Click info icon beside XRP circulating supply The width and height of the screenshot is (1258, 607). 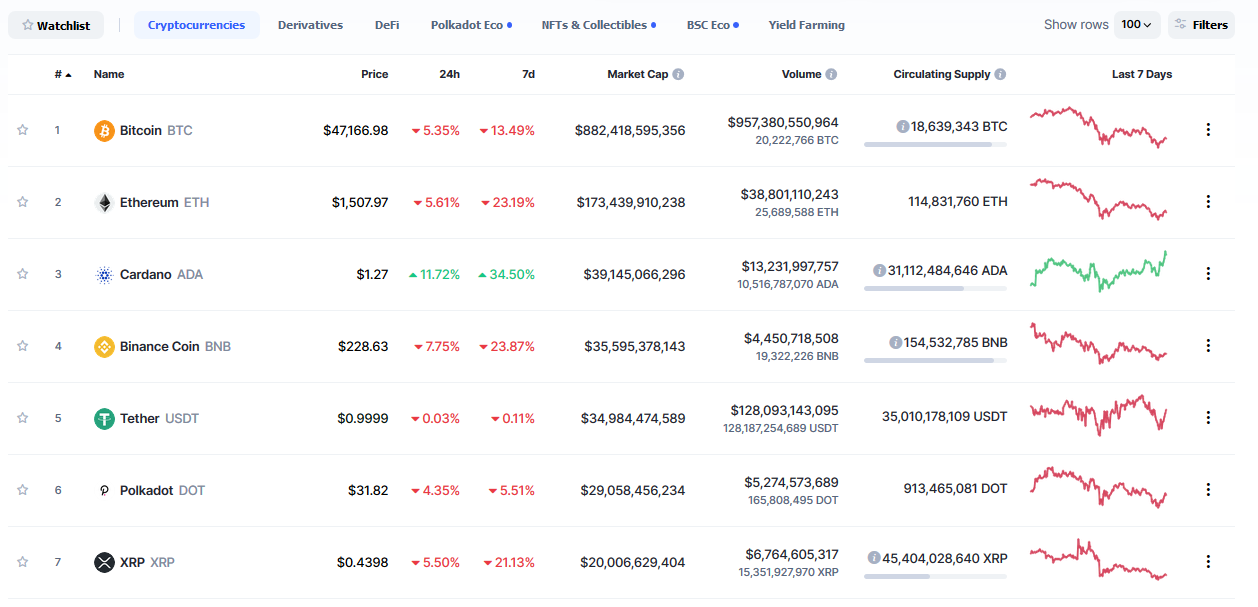[874, 558]
